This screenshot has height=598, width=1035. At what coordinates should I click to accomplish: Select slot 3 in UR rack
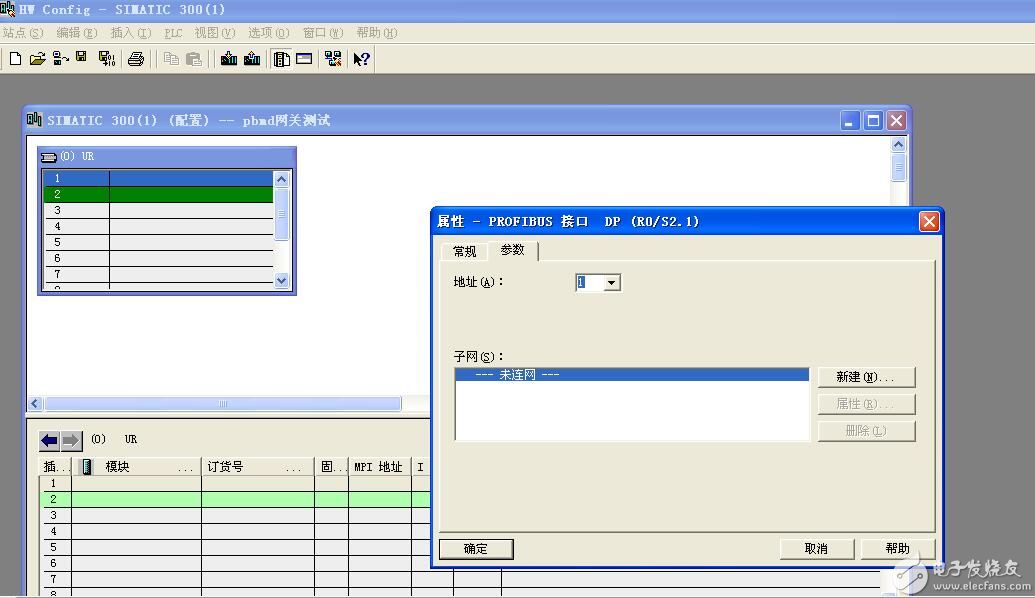pyautogui.click(x=158, y=210)
